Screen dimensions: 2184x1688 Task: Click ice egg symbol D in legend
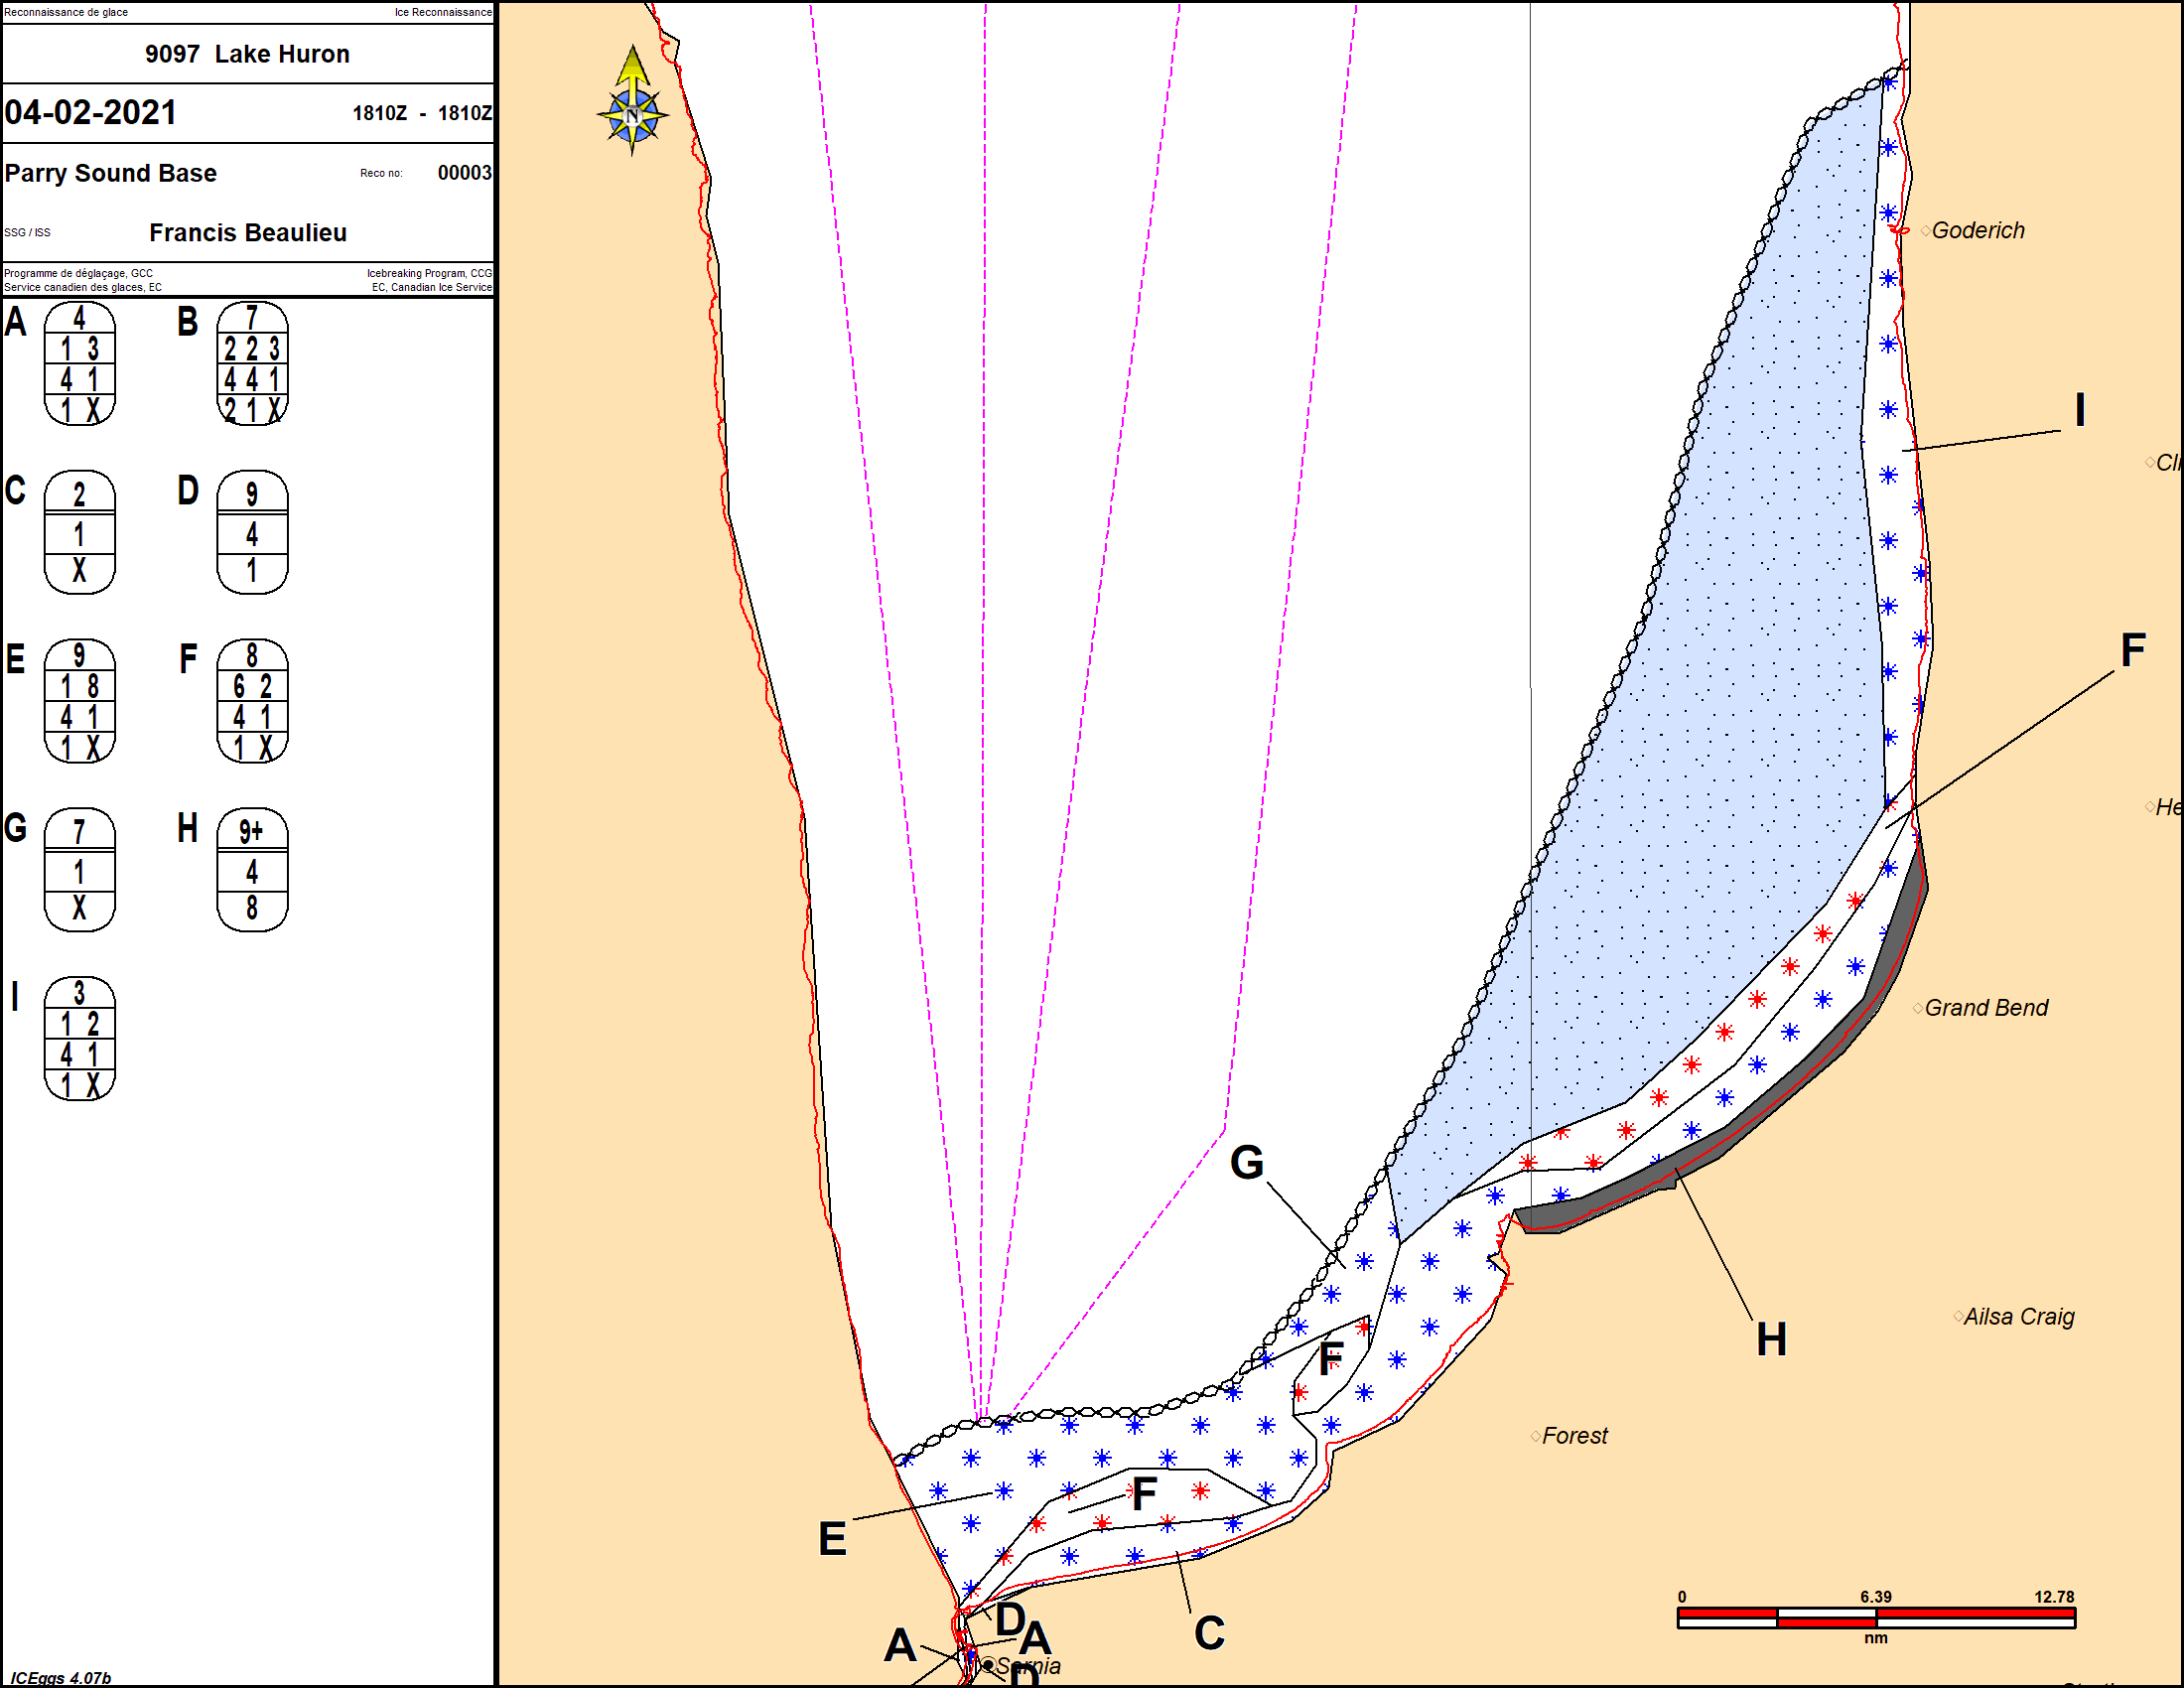(x=252, y=532)
